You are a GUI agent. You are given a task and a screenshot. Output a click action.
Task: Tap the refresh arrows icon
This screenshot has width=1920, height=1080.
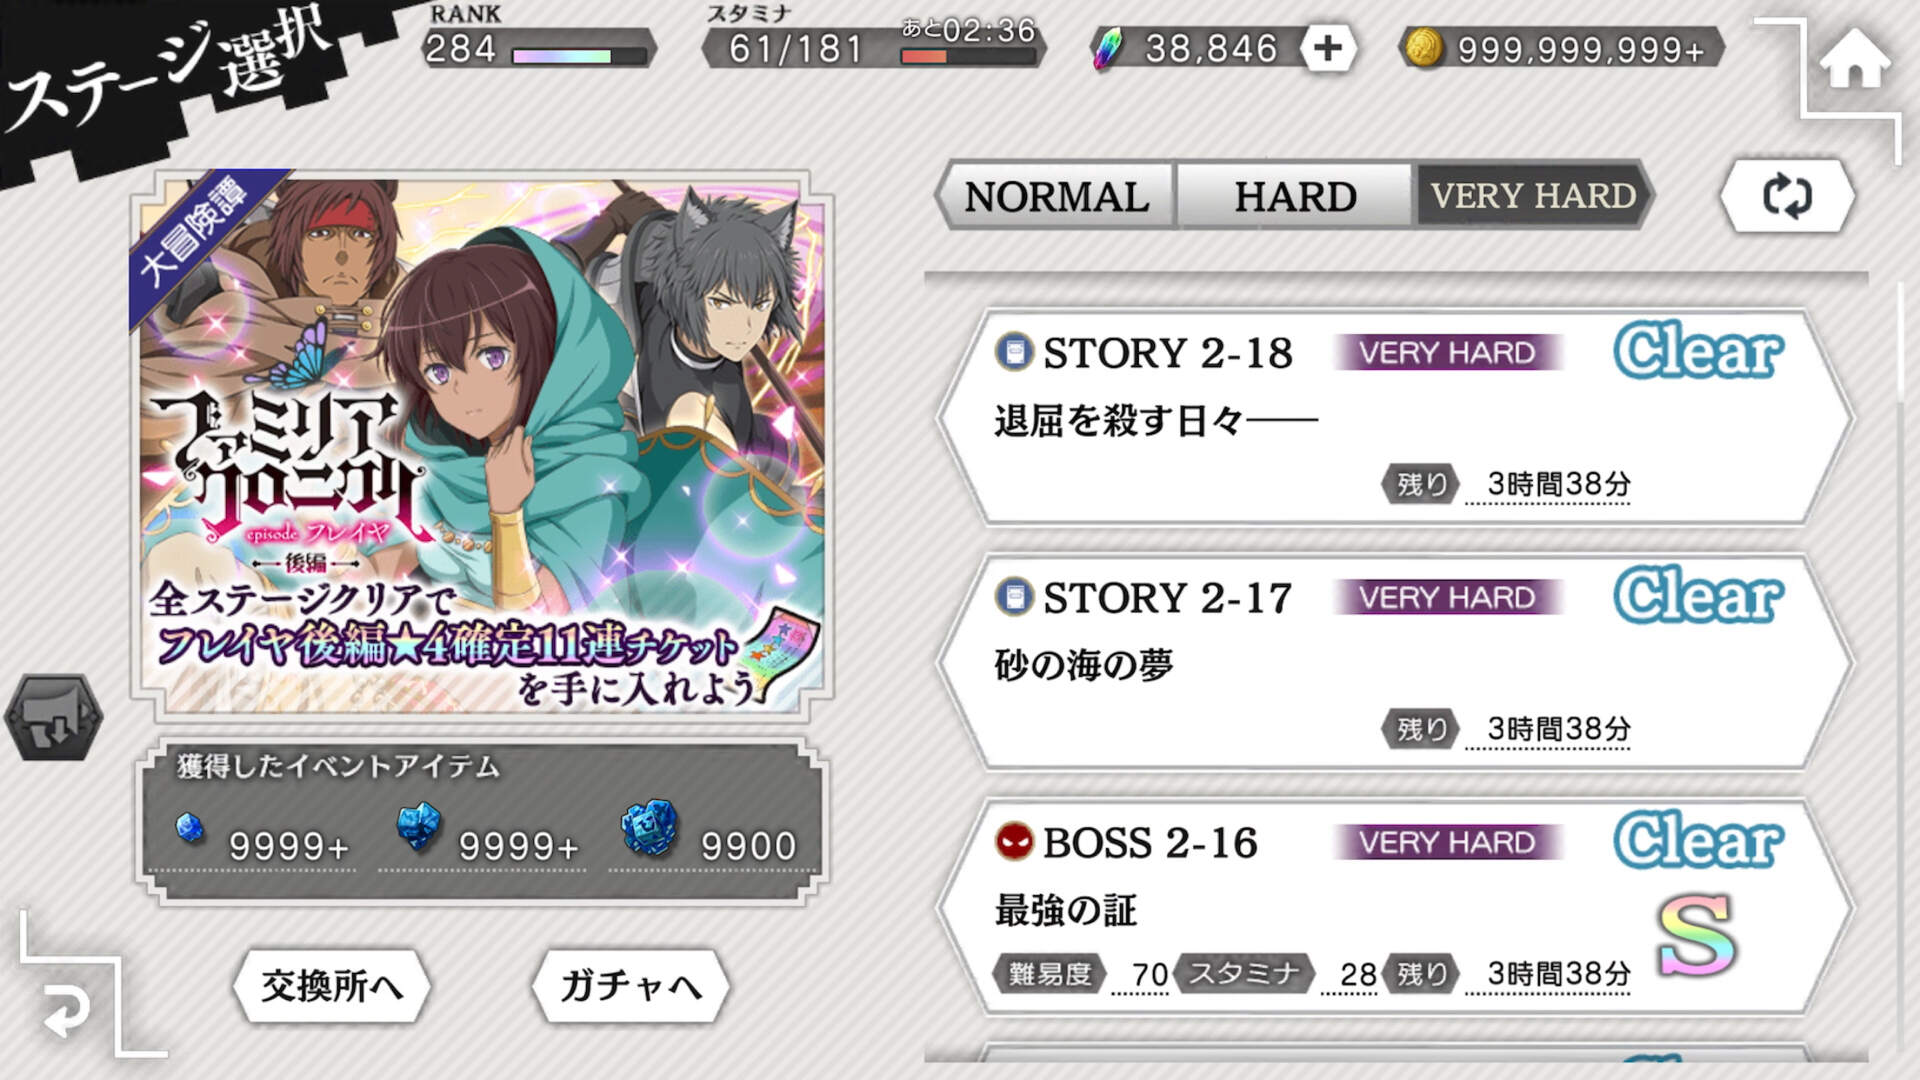[1787, 196]
